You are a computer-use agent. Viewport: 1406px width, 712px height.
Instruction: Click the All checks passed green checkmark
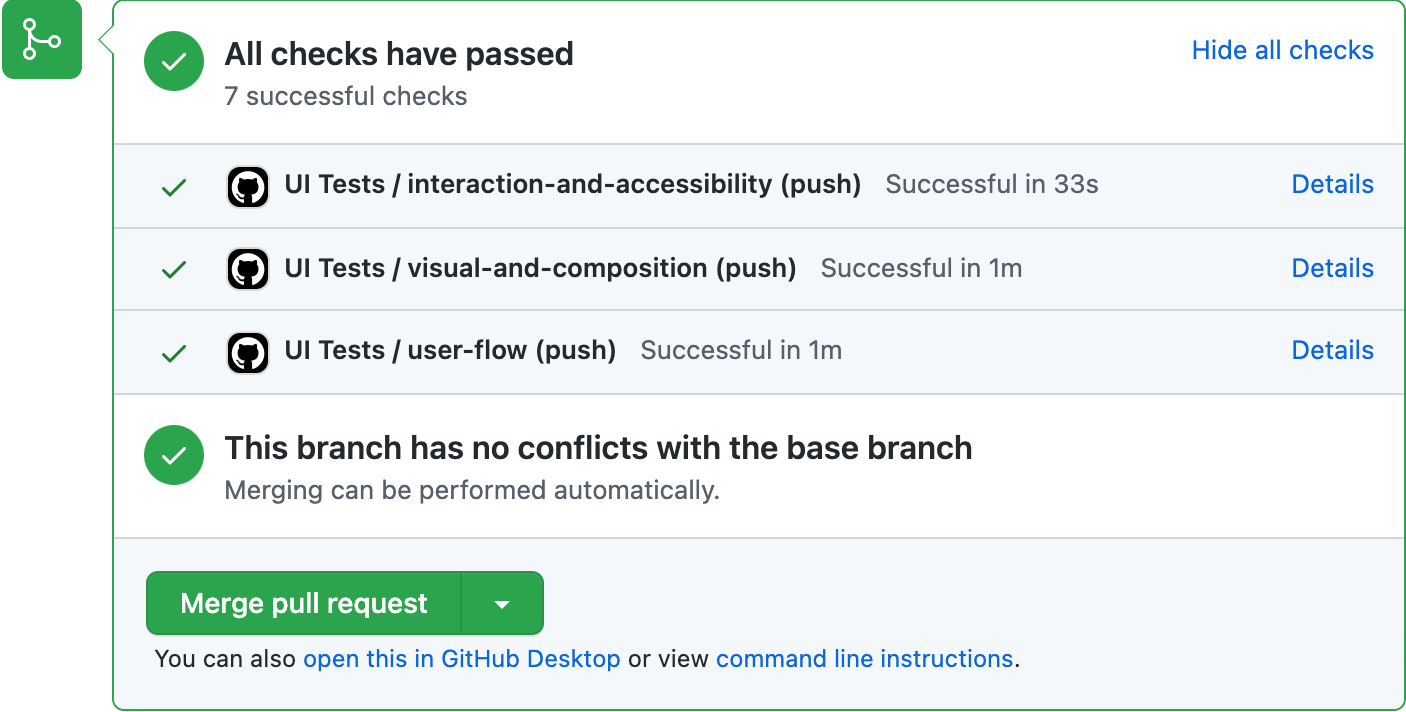pos(174,62)
